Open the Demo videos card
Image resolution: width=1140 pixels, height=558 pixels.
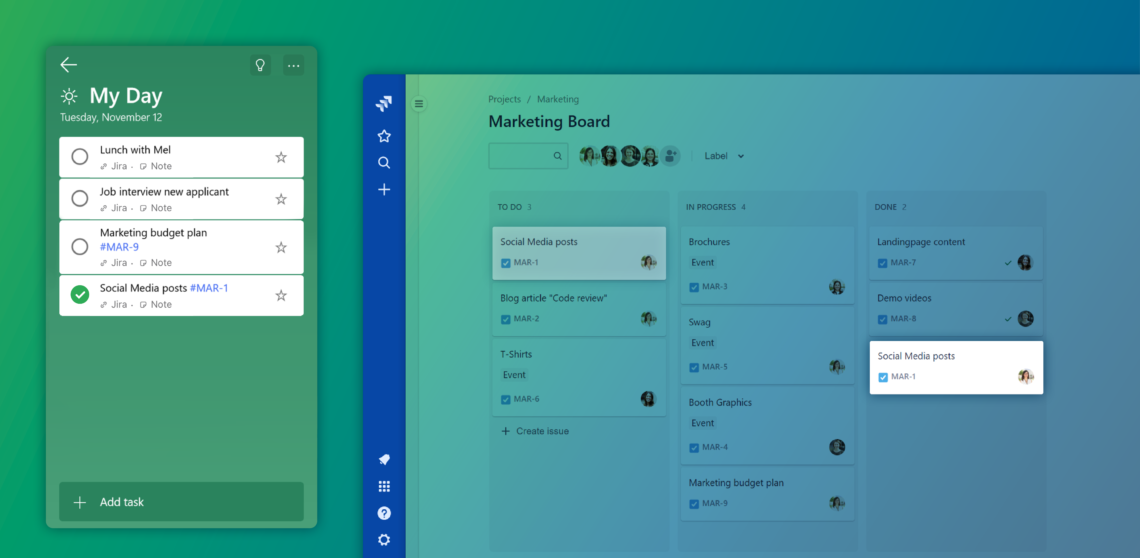[956, 309]
